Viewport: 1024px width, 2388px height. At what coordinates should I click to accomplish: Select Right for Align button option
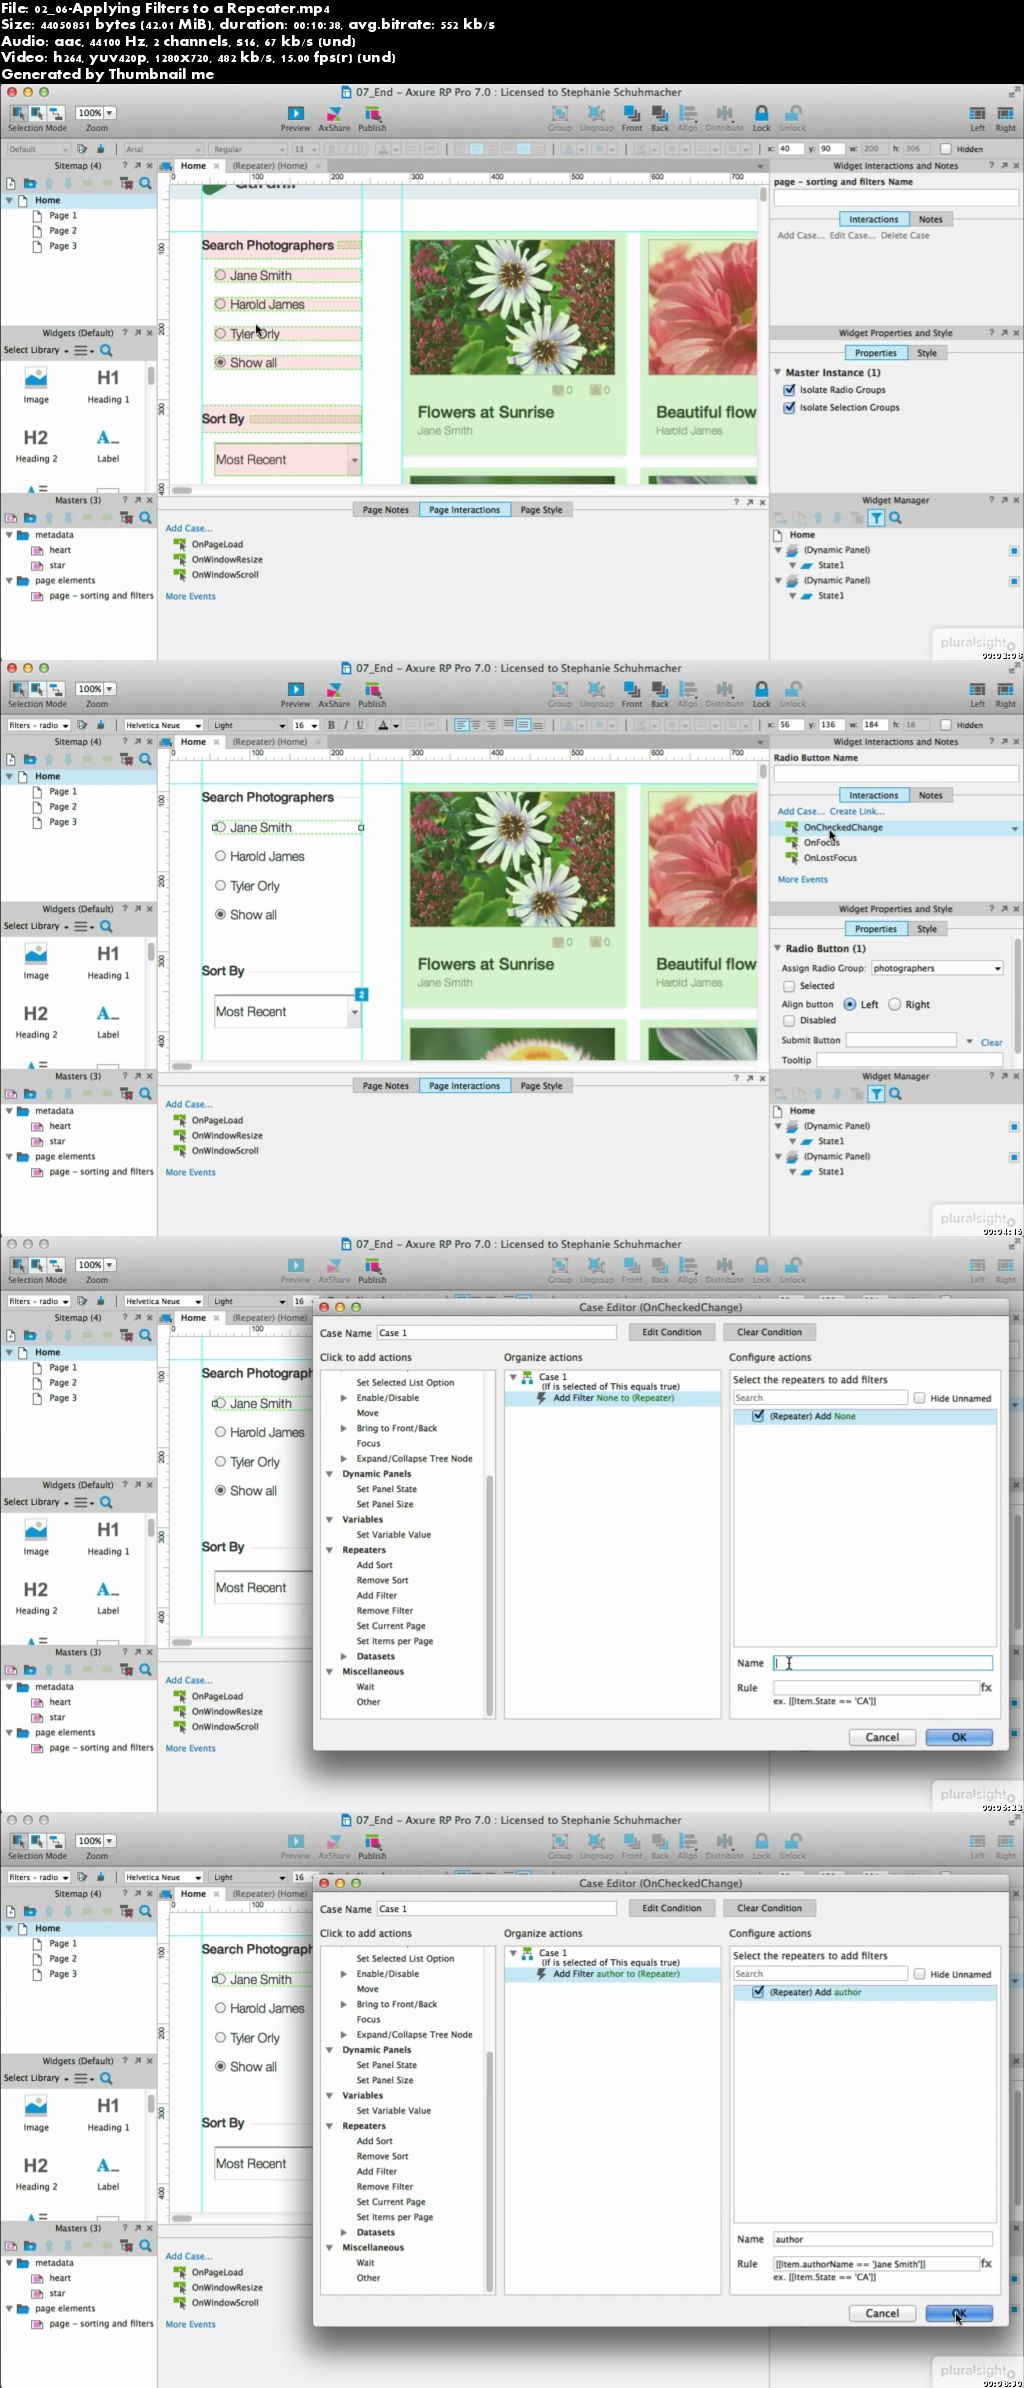[x=895, y=1004]
